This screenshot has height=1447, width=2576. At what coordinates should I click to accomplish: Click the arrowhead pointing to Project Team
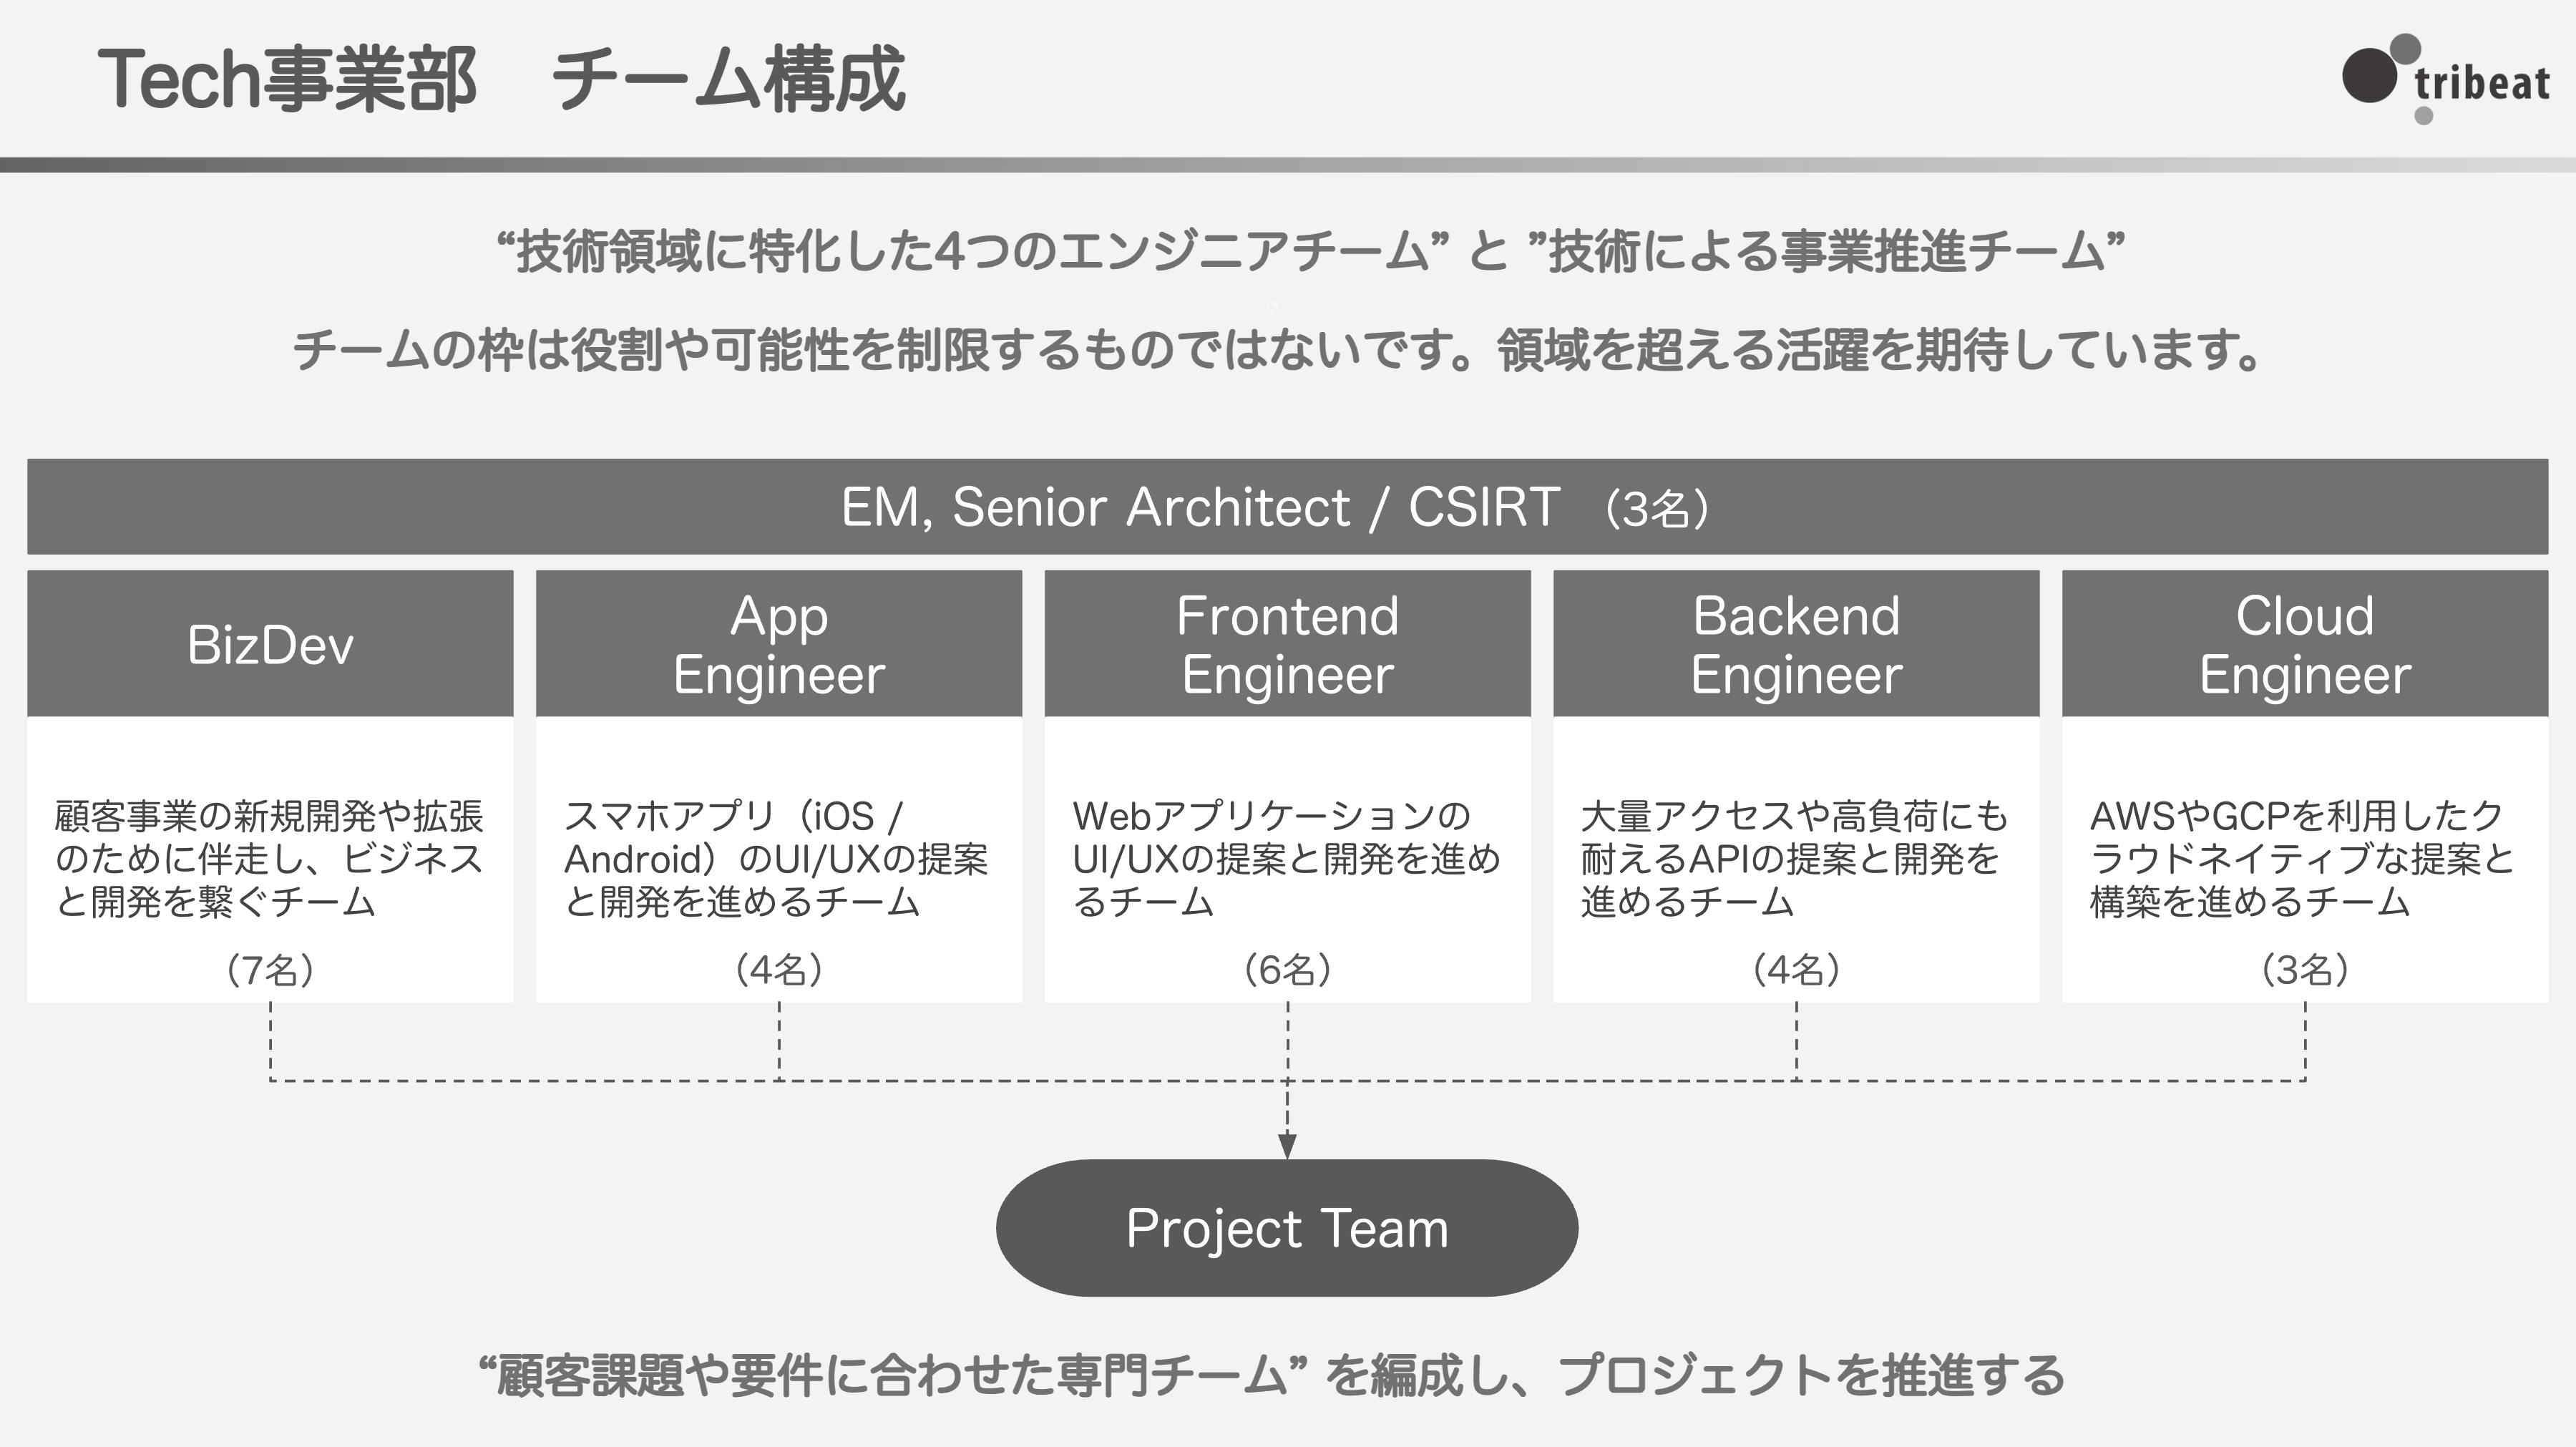click(x=1287, y=1146)
